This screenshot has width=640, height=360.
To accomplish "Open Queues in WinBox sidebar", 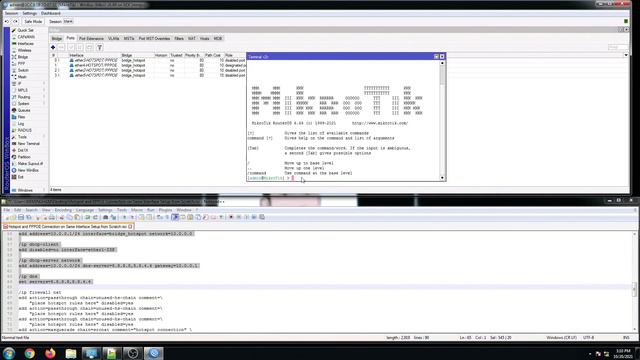I will coord(24,110).
